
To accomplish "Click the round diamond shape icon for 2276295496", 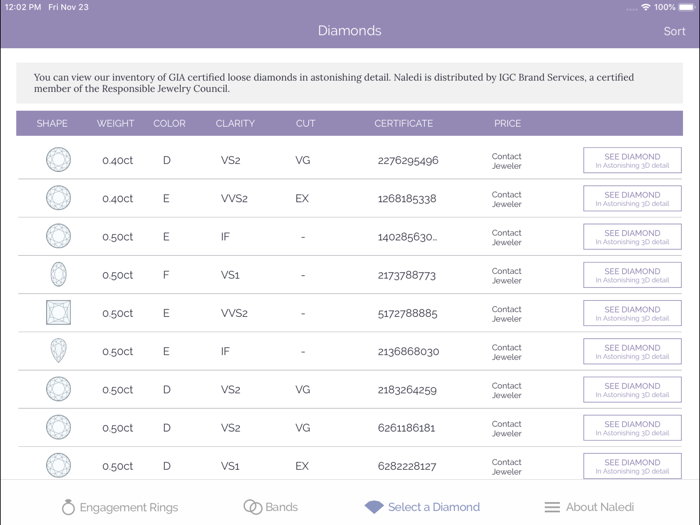I will tap(58, 160).
